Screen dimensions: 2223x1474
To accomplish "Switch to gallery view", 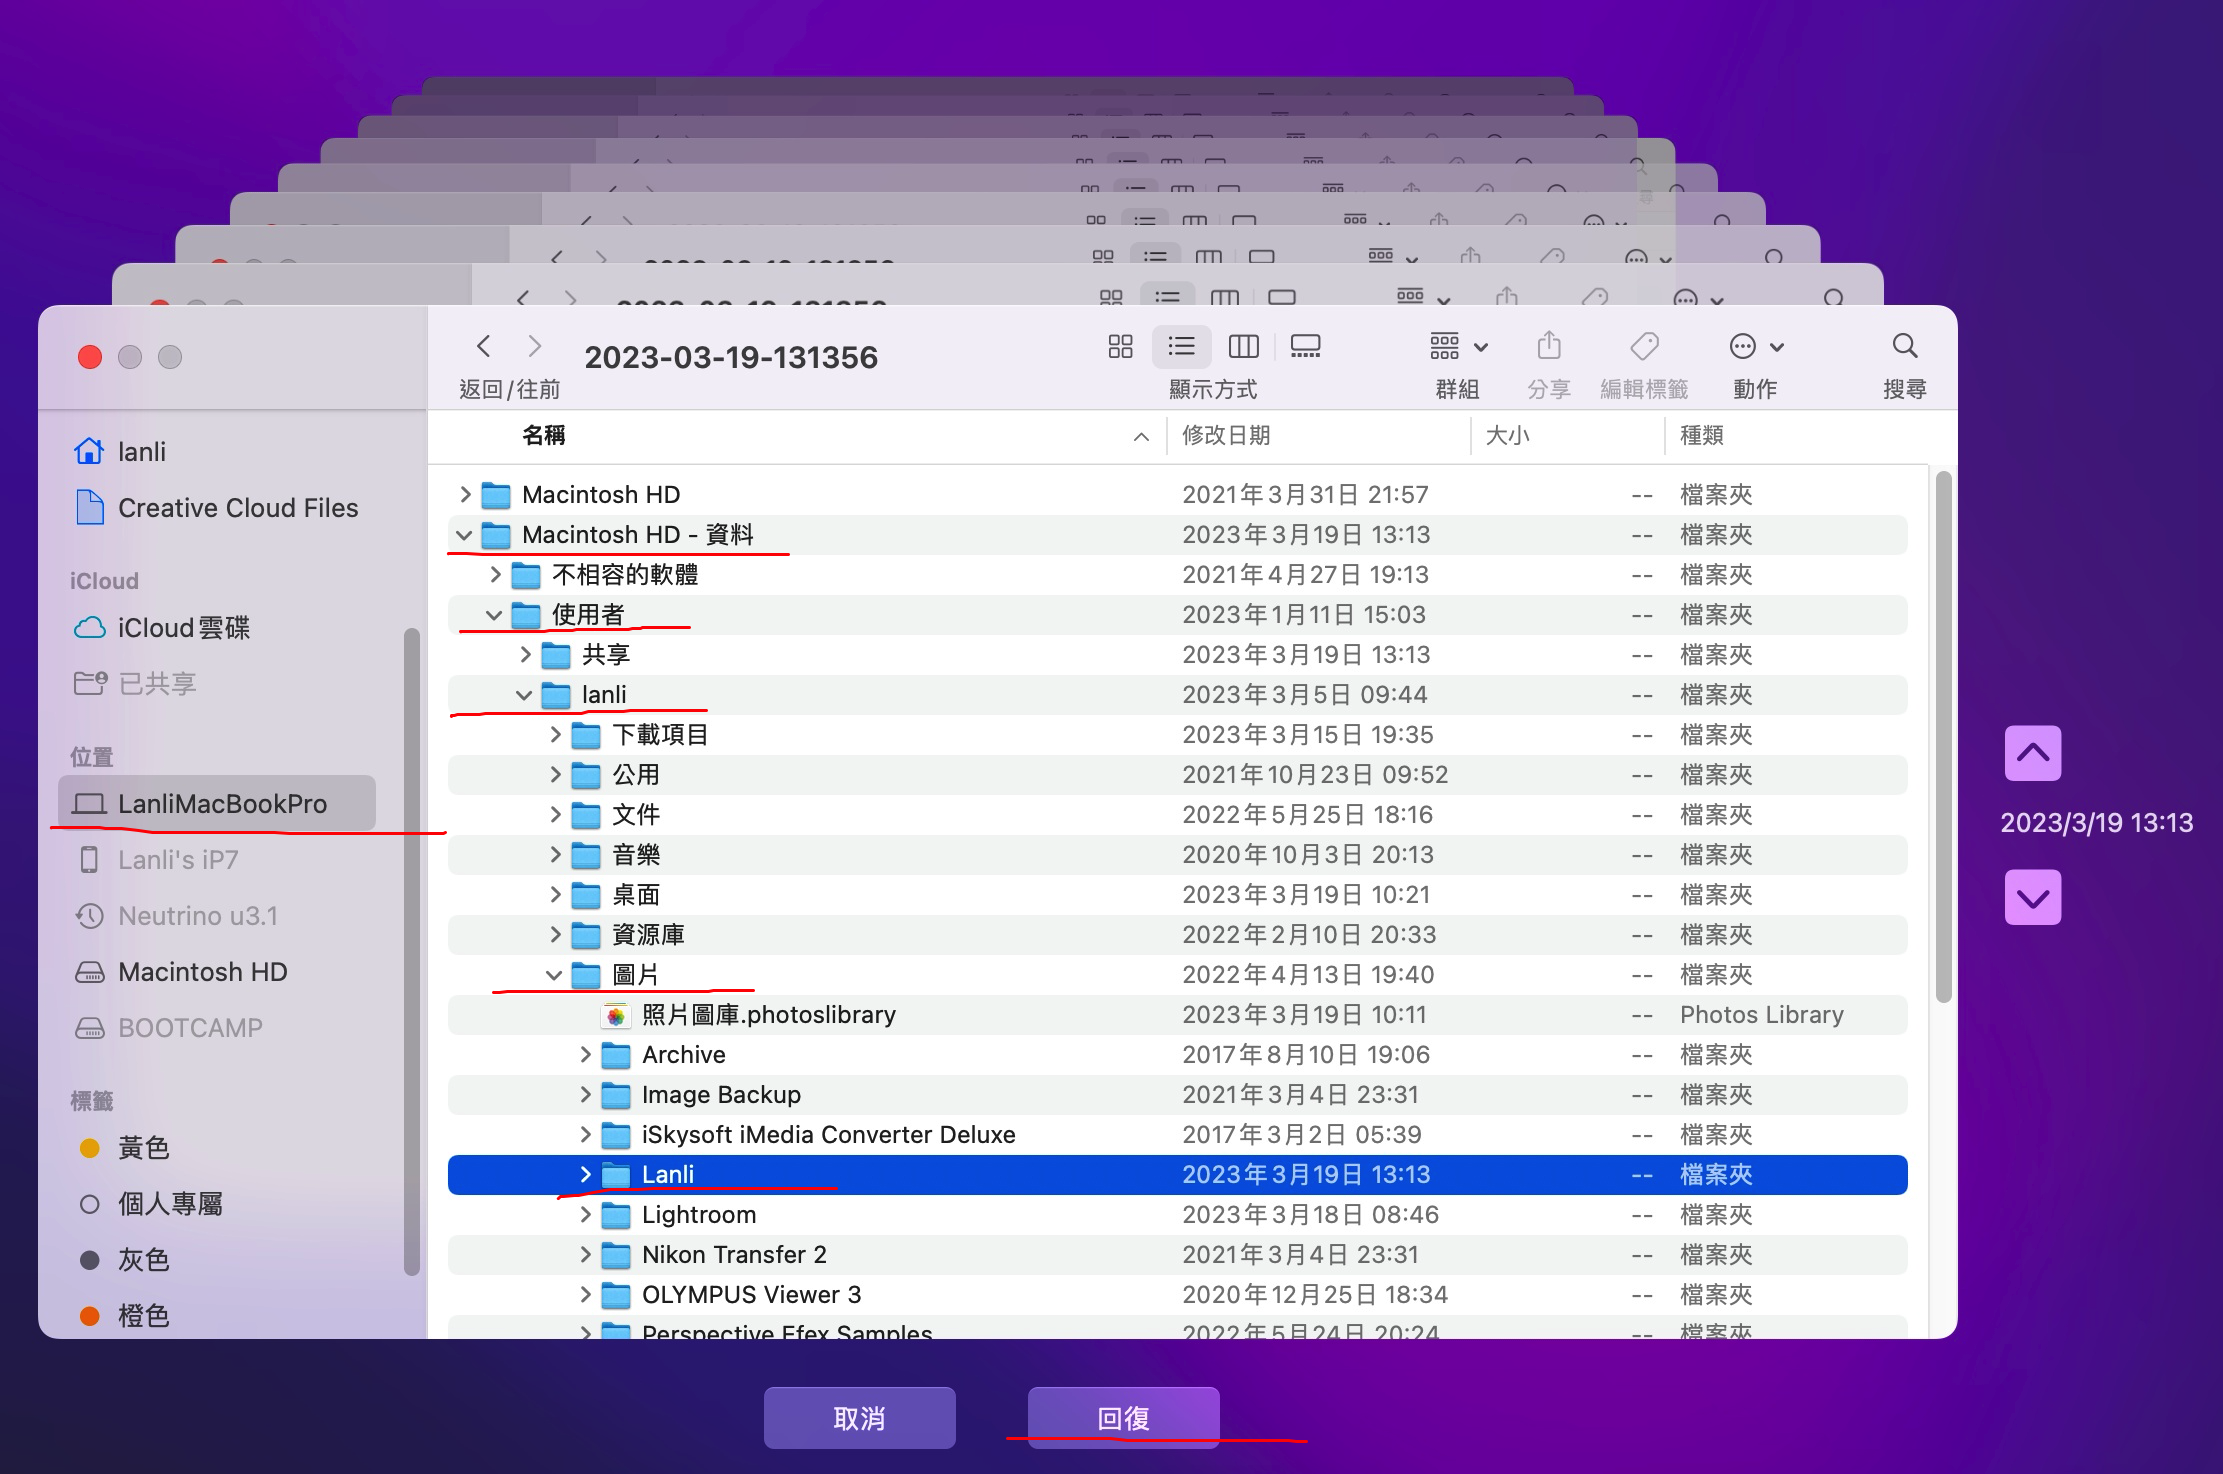I will [1305, 347].
